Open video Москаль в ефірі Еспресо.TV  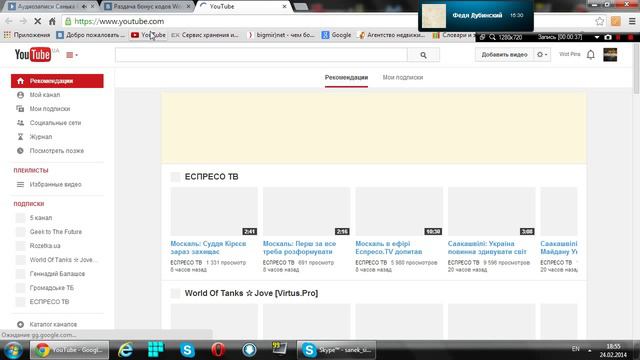[x=389, y=247]
